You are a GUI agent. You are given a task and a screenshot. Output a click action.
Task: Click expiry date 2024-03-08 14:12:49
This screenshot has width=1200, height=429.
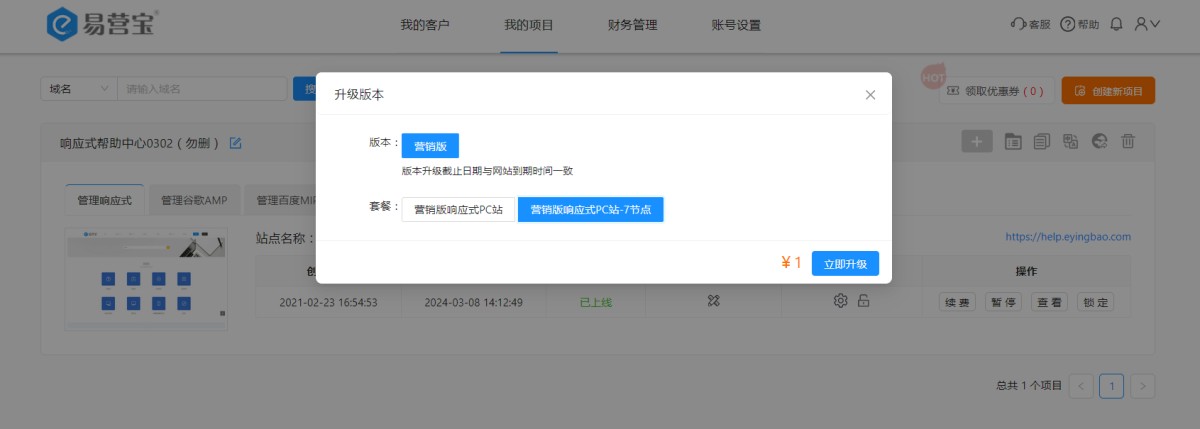pos(473,302)
